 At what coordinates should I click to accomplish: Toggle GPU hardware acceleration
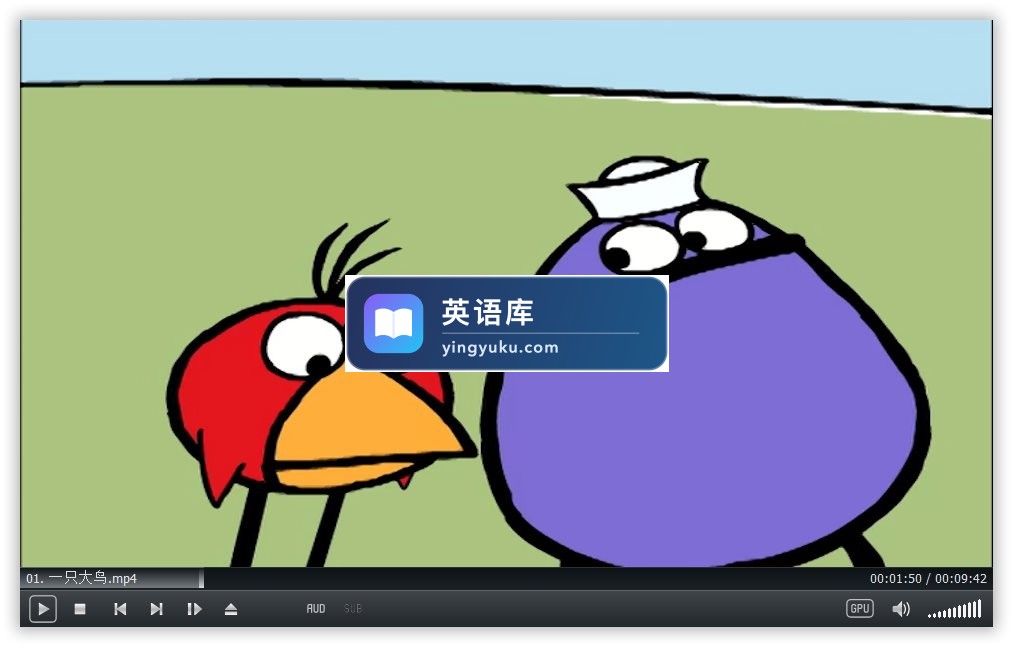(x=860, y=608)
